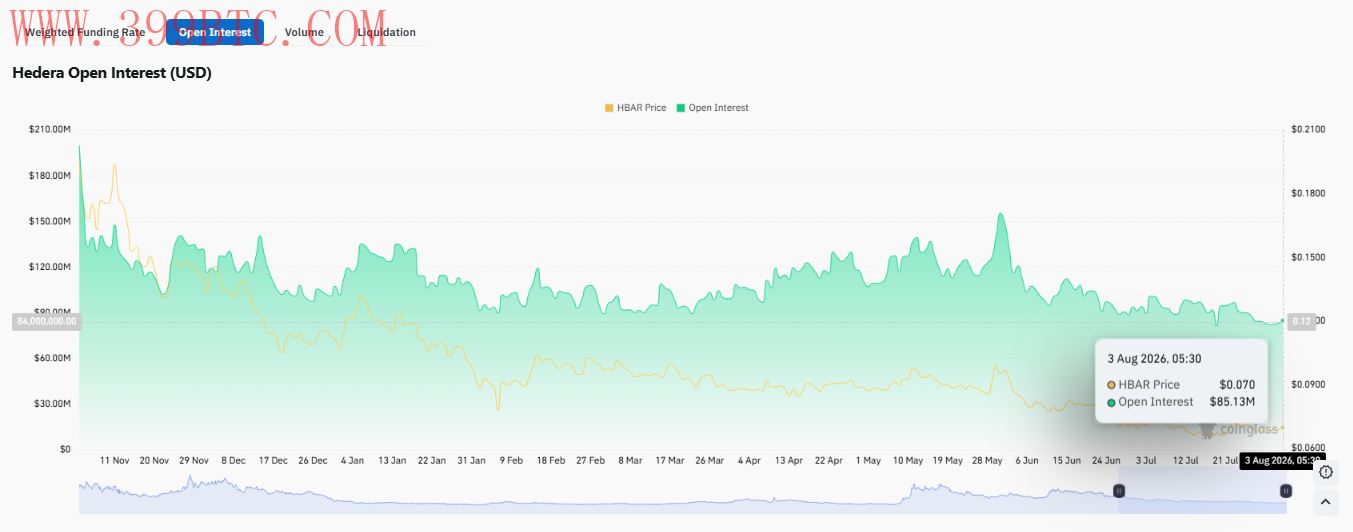Click the $0.070 HBAR Price tooltip value
Viewport: 1353px width, 532px height.
[1237, 384]
